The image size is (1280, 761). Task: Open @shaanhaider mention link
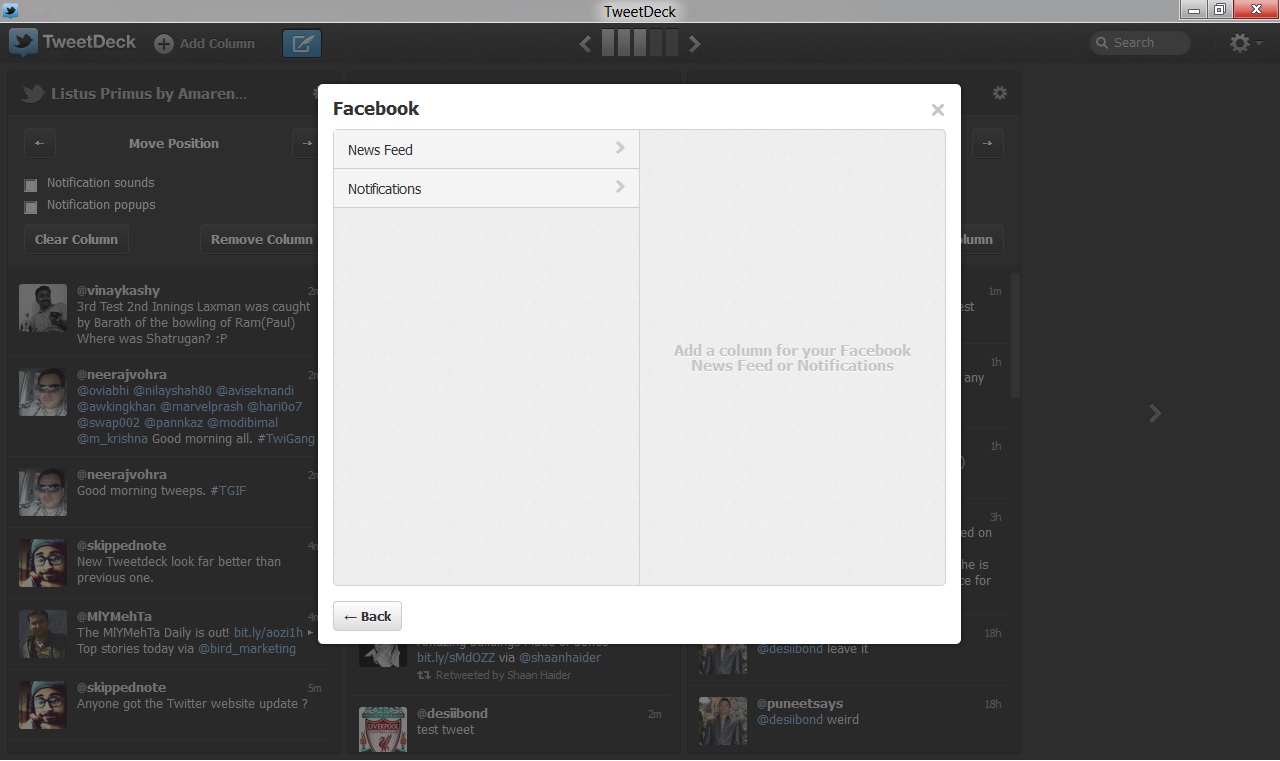560,658
